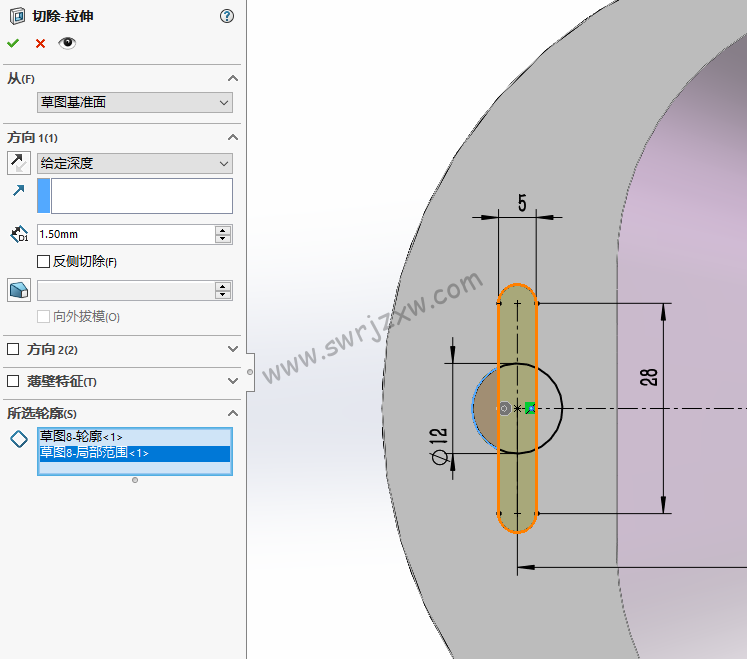Increase depth with up spinner arrow

(223, 230)
